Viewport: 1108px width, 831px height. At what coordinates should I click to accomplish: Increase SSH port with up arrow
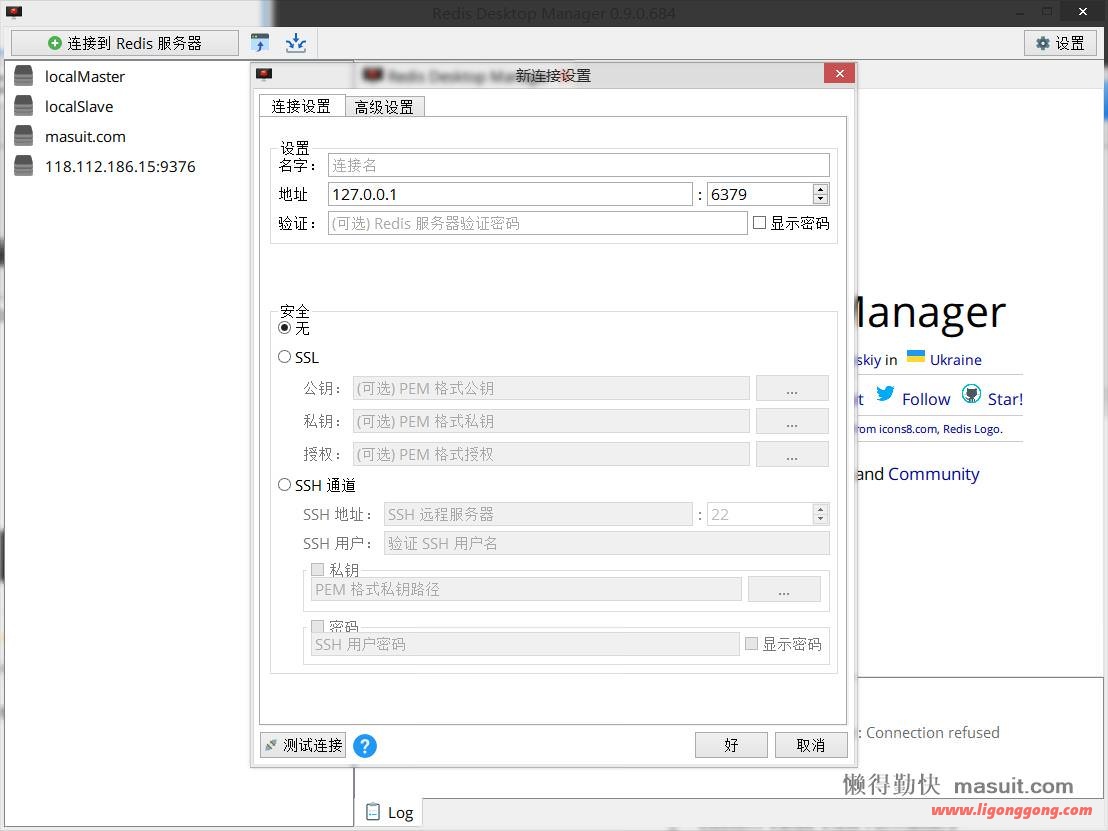coord(820,509)
